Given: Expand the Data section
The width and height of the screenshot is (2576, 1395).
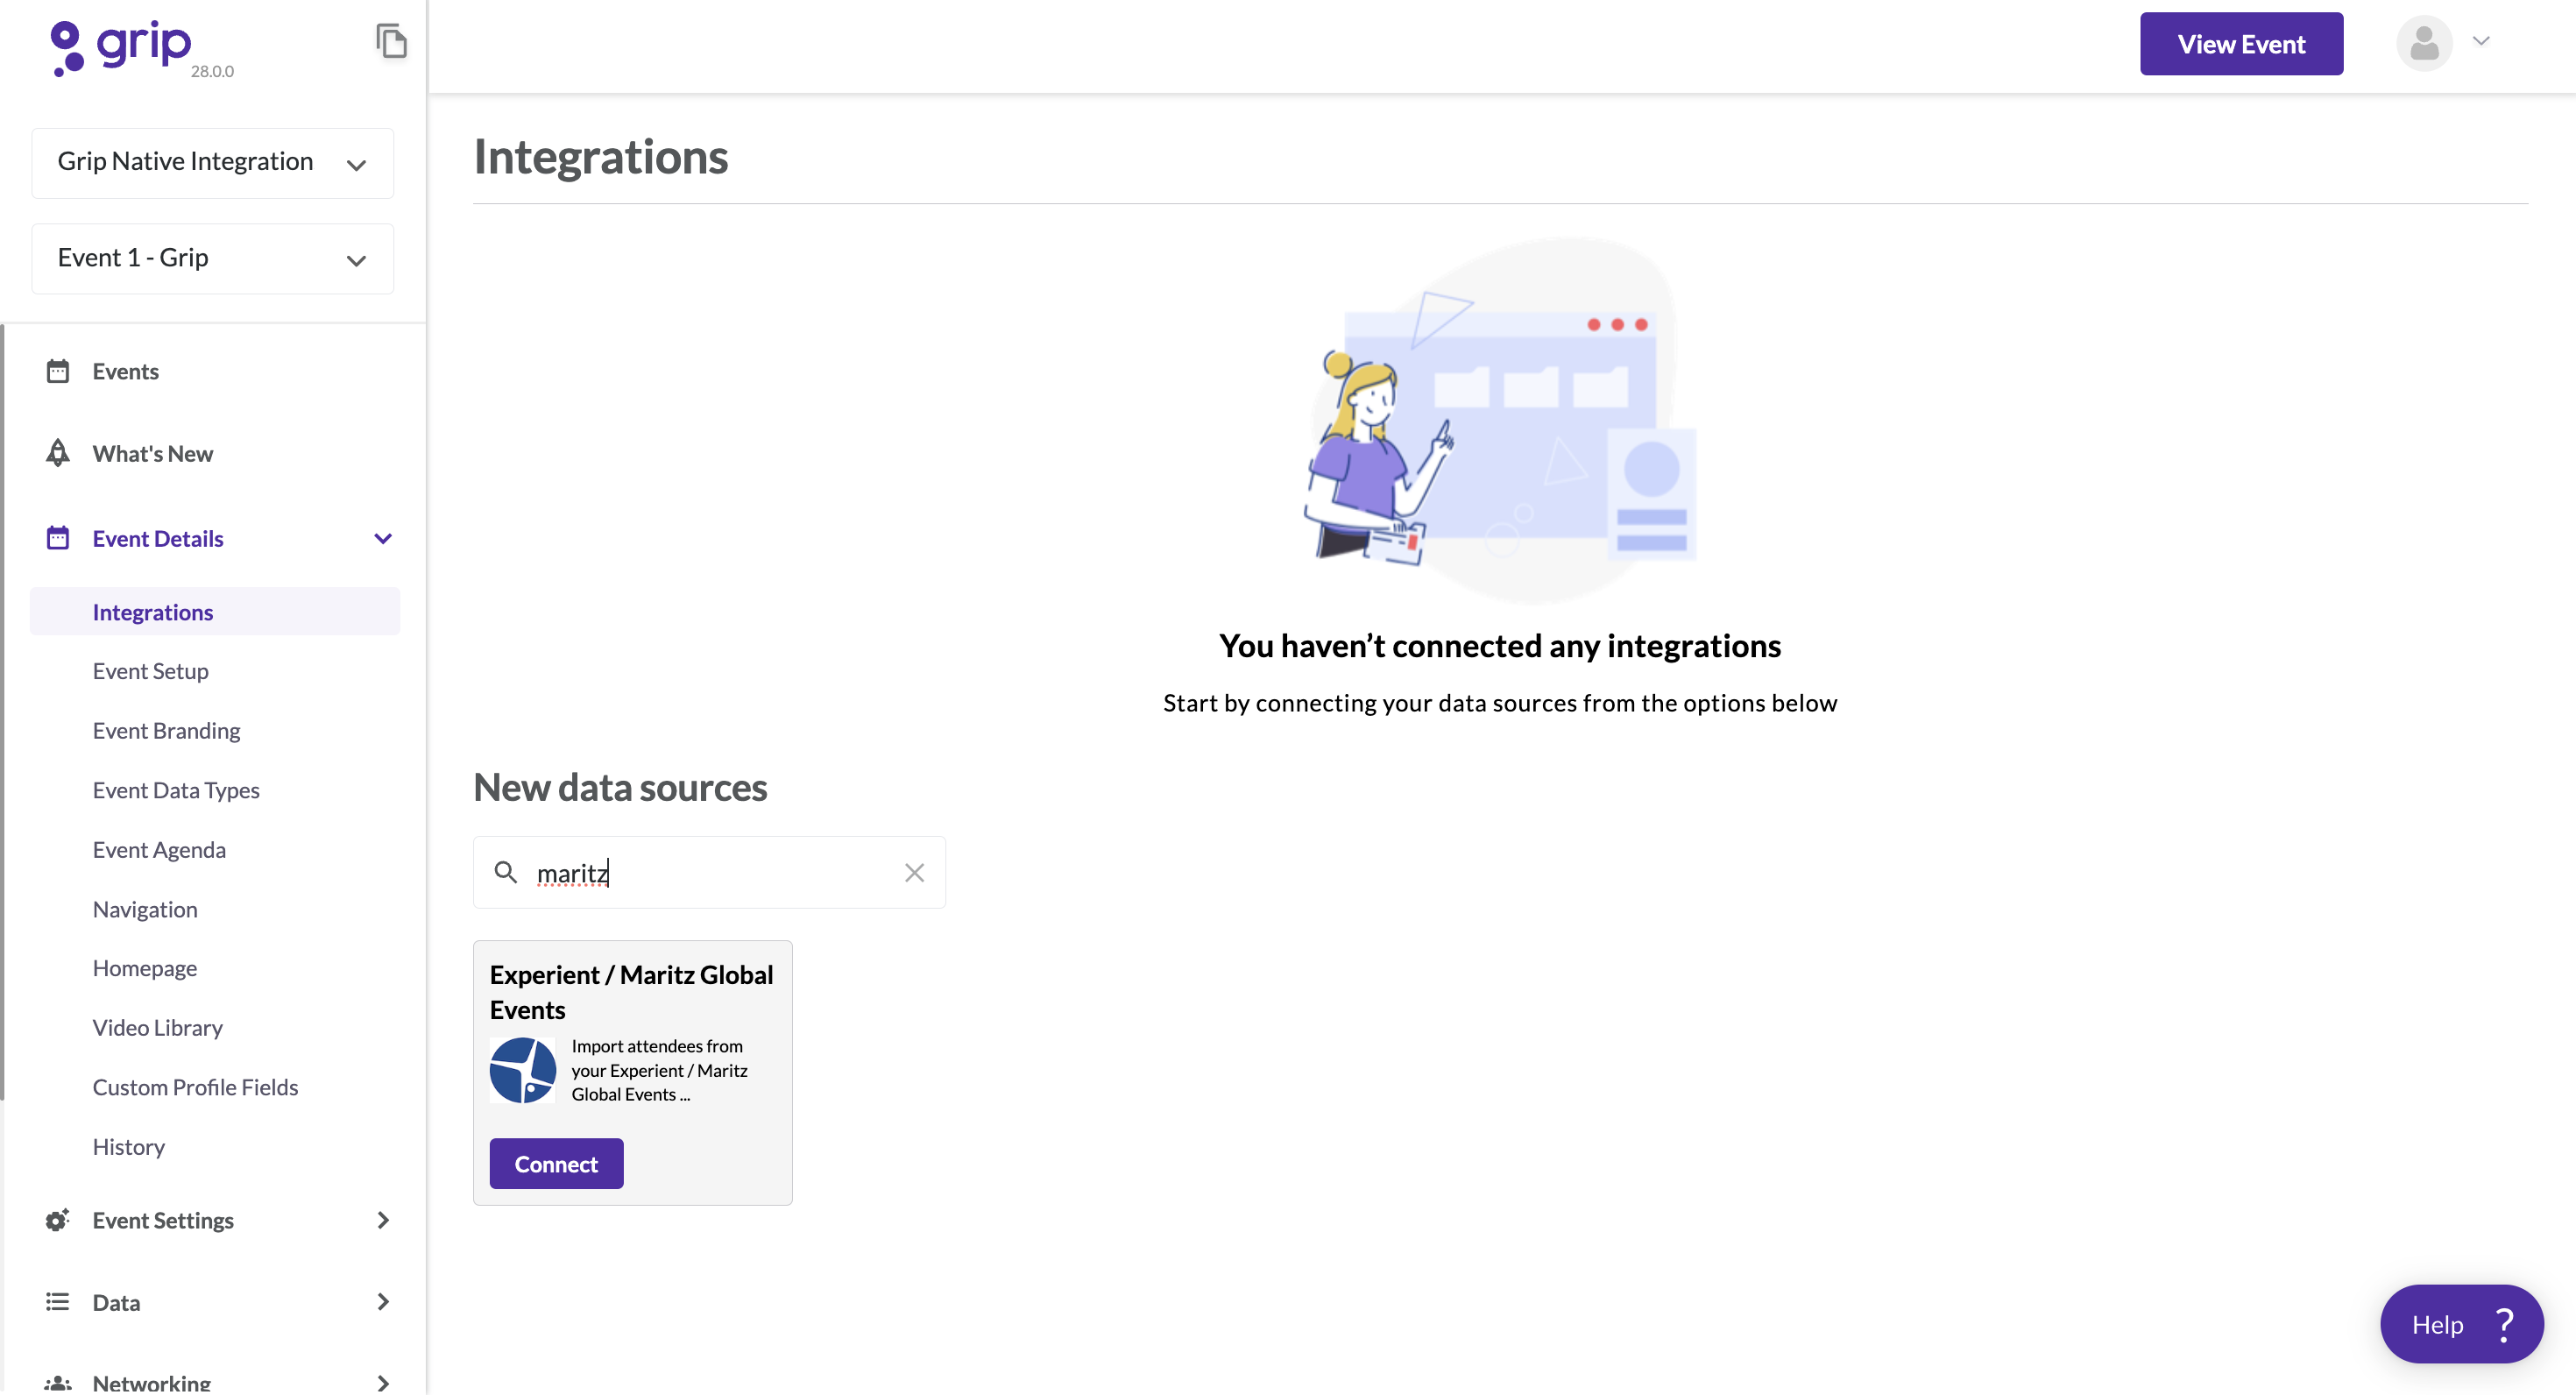Looking at the screenshot, I should (383, 1302).
